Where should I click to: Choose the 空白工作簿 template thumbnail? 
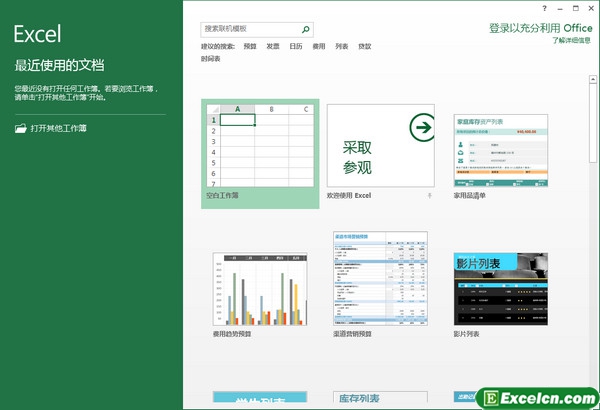(x=260, y=146)
